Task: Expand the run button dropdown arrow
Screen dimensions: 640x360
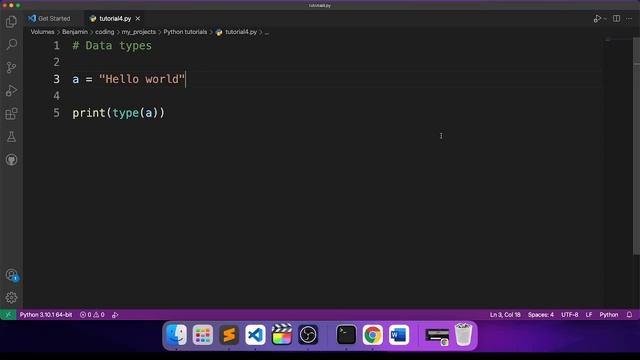Action: [605, 19]
